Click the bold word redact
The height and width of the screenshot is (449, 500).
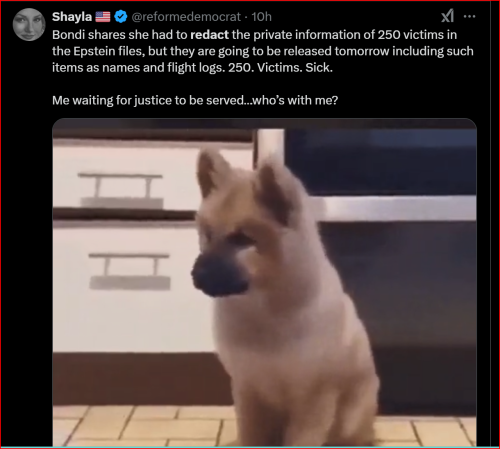tap(209, 35)
